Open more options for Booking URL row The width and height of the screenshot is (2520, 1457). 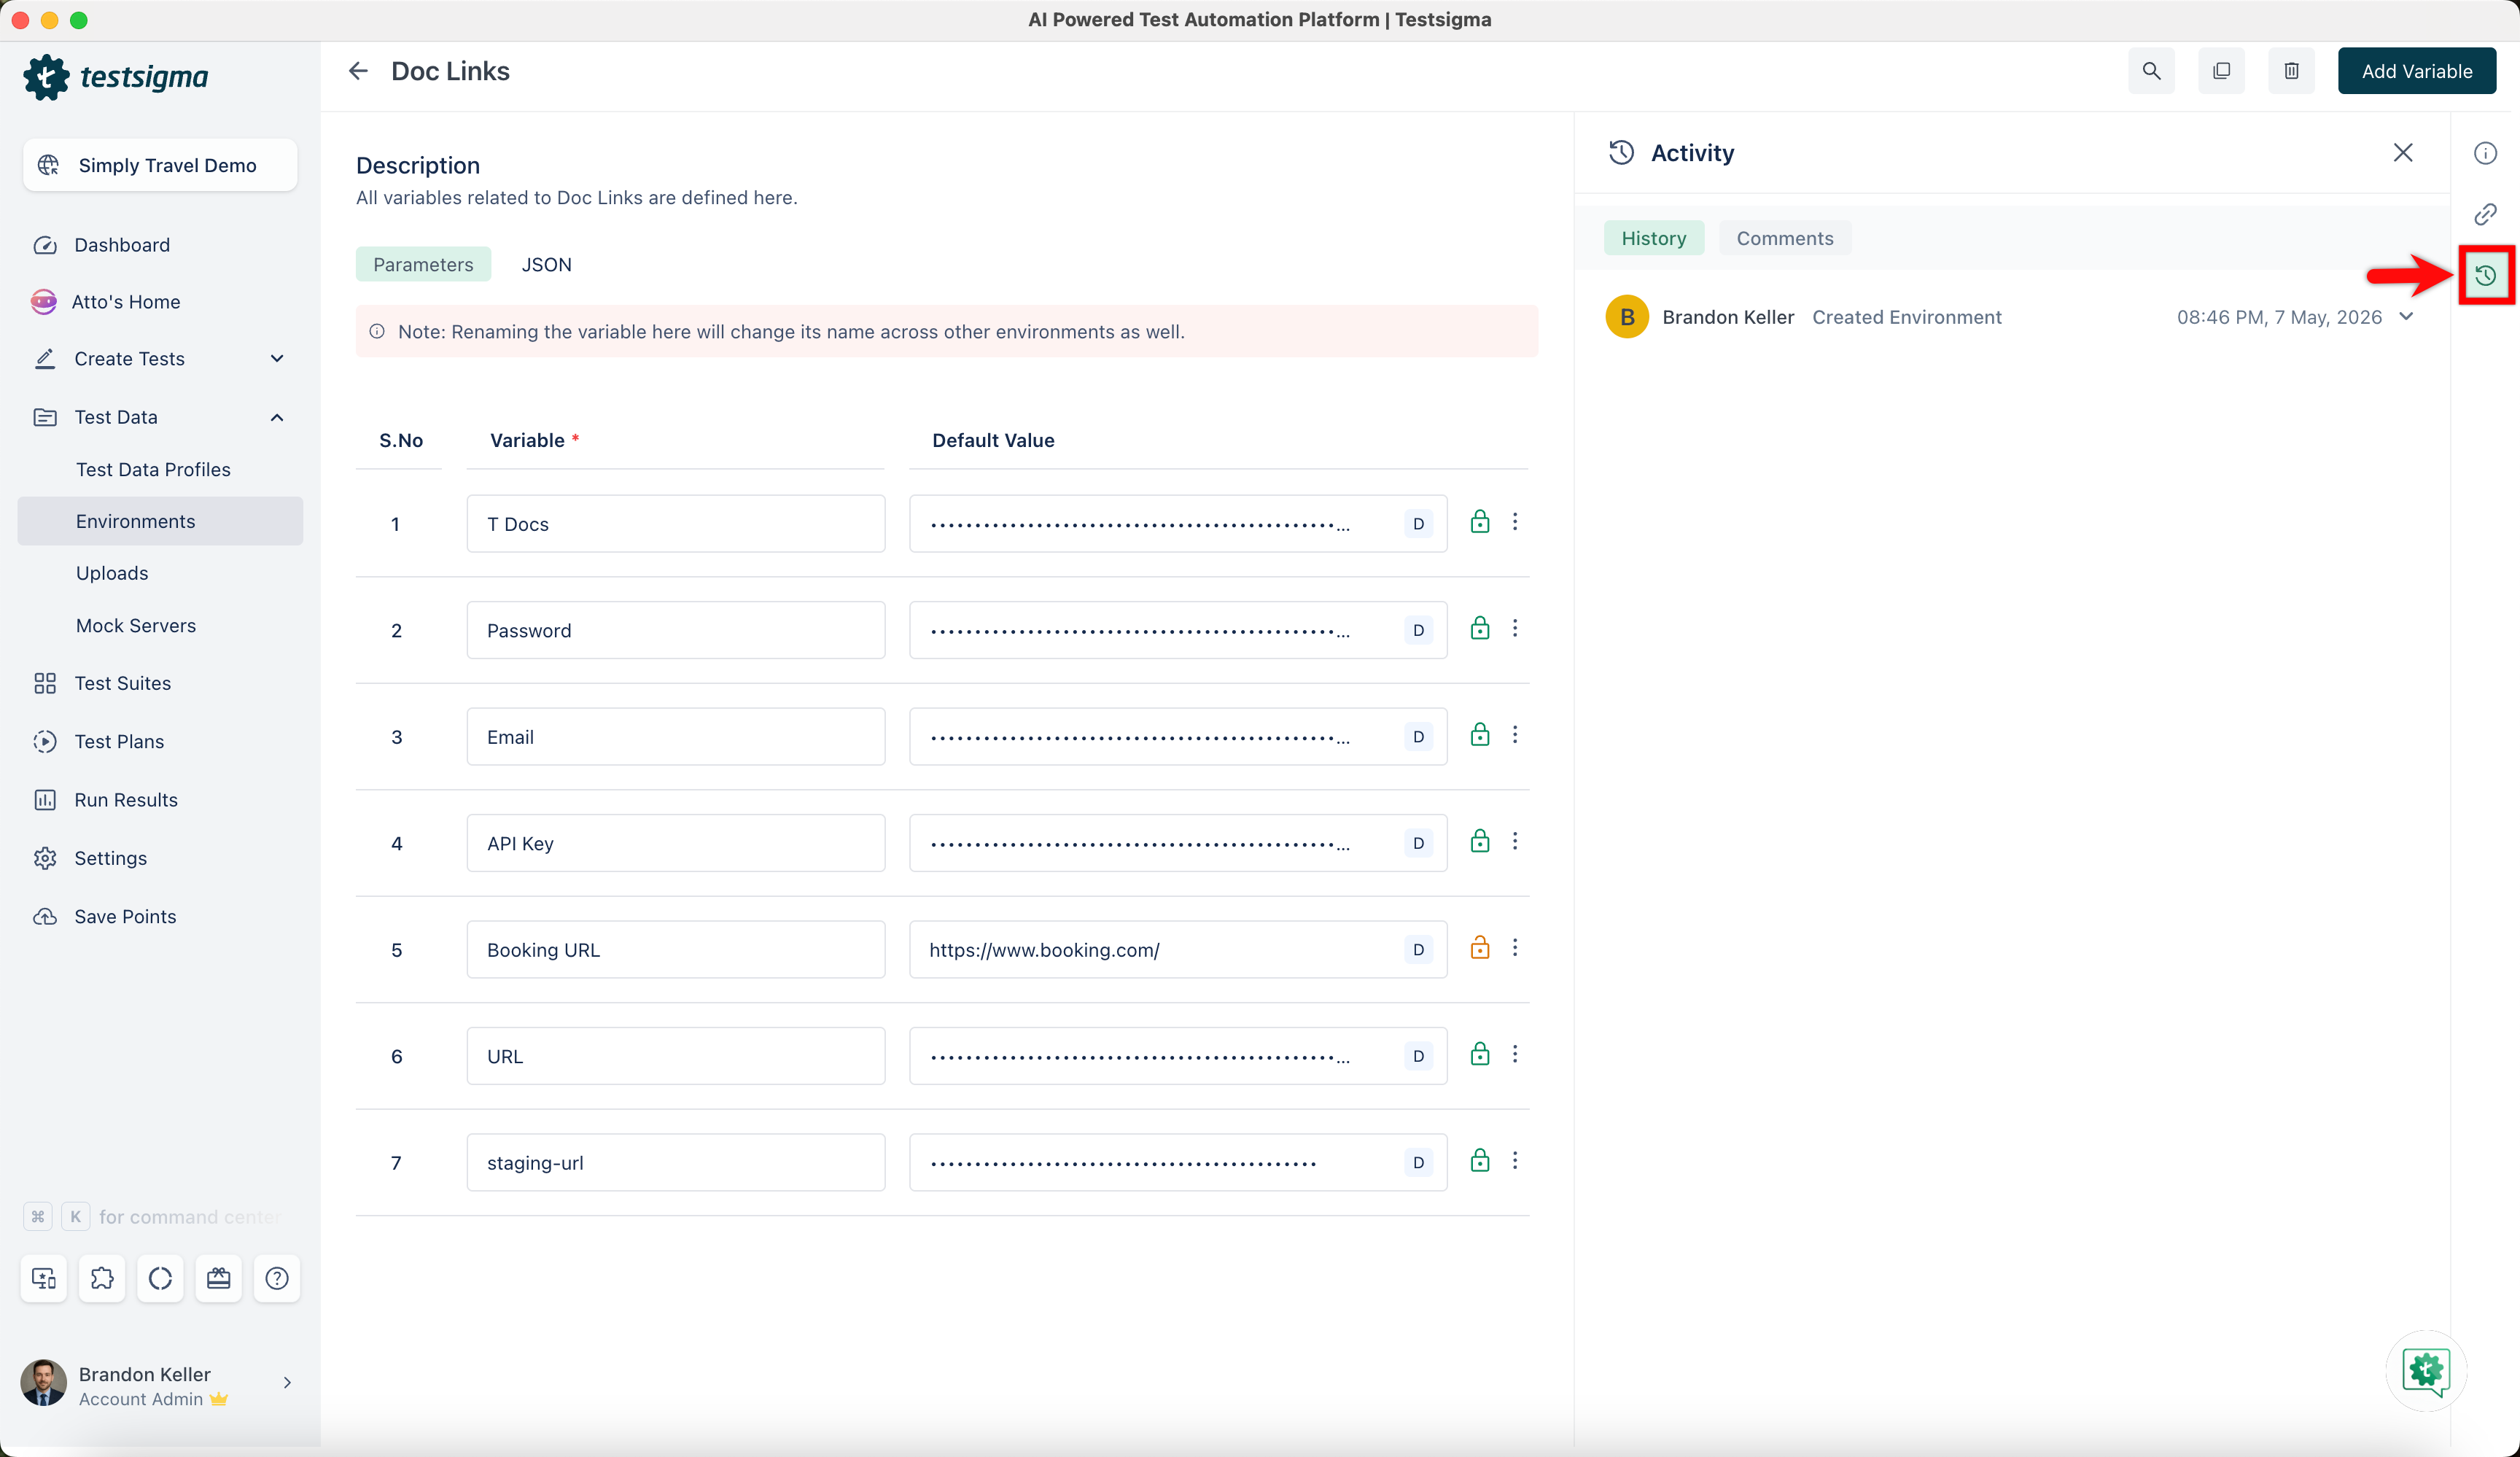coord(1515,948)
